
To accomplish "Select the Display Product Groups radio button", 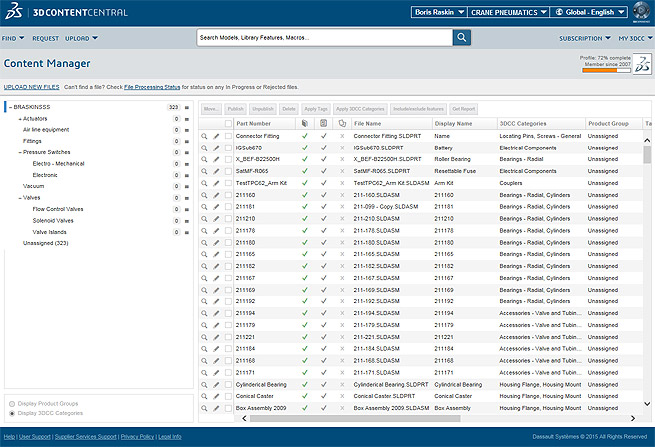I will click(12, 402).
